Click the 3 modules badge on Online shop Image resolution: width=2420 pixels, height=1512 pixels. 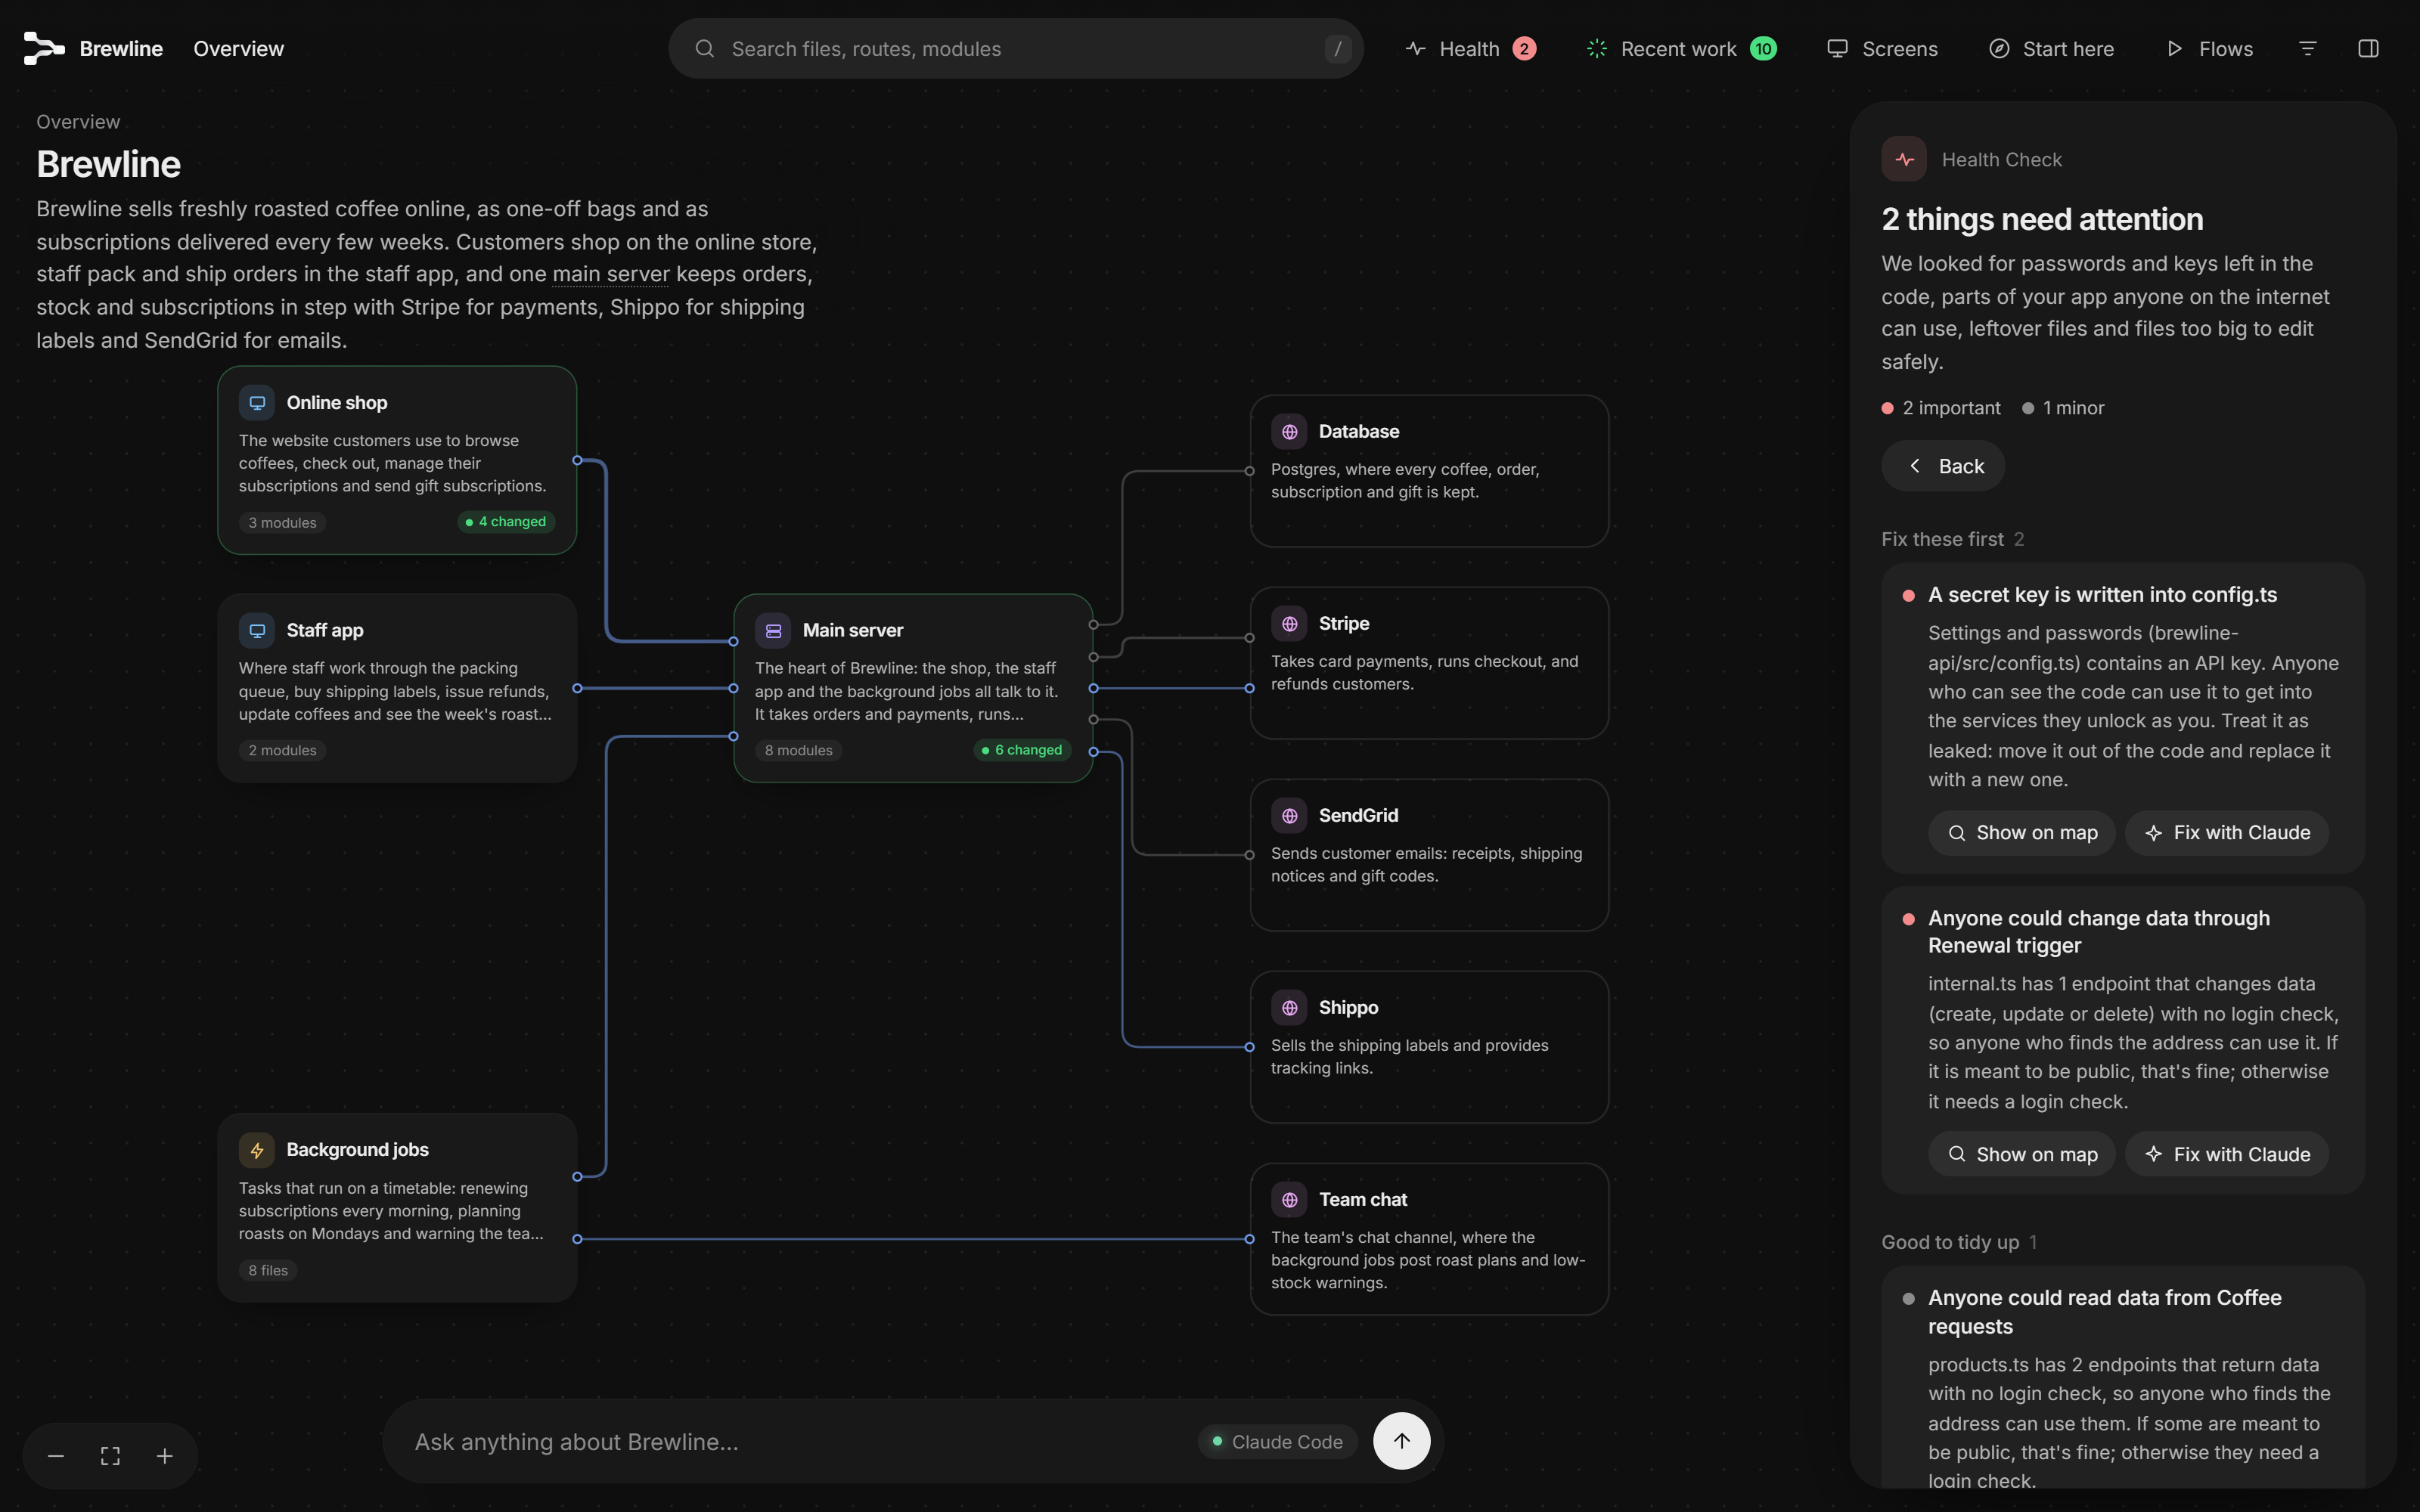tap(282, 522)
